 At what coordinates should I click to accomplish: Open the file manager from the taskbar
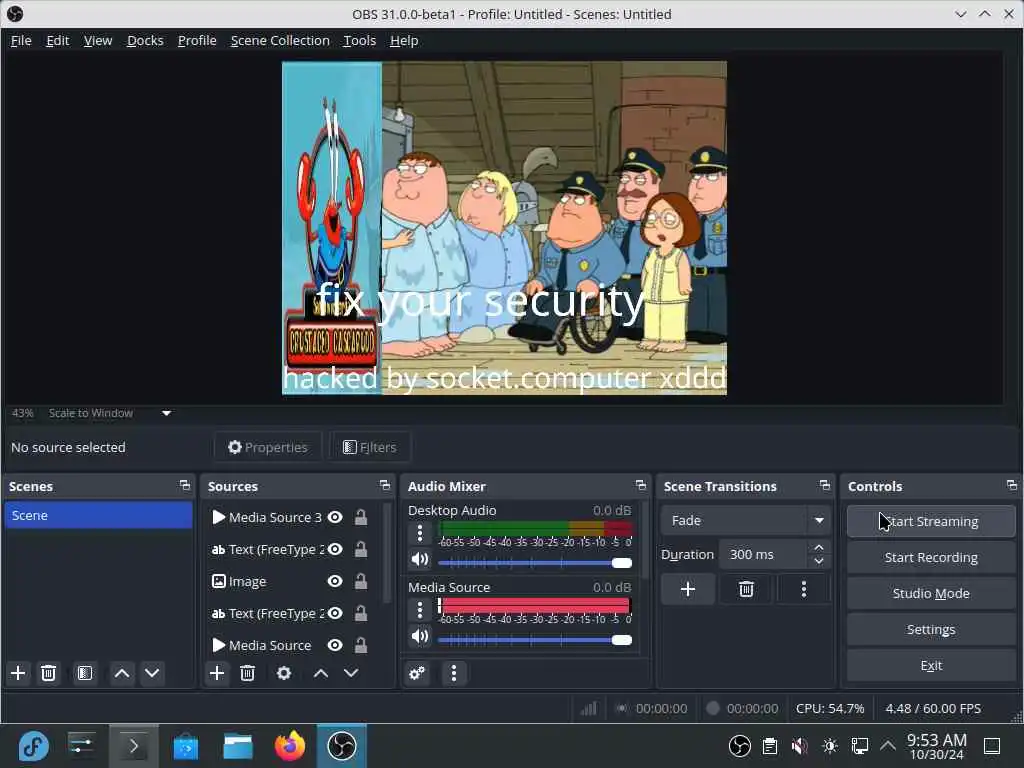tap(238, 746)
